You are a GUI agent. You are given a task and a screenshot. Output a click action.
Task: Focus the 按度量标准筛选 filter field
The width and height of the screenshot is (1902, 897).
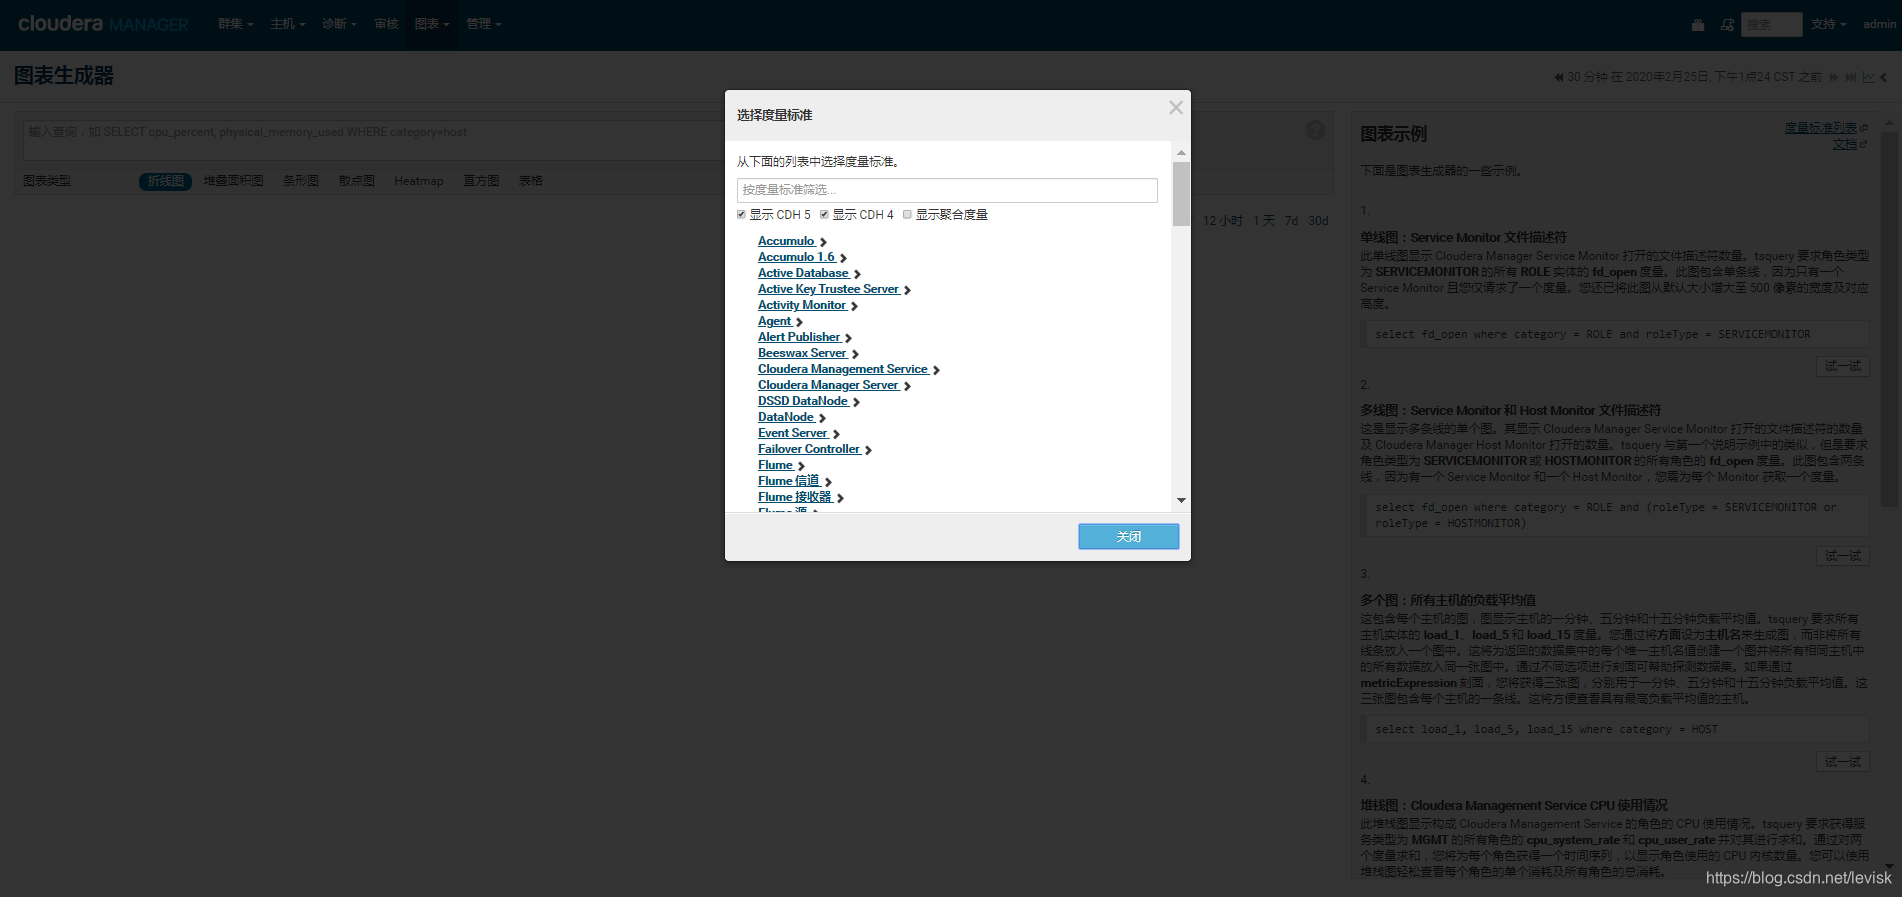947,190
